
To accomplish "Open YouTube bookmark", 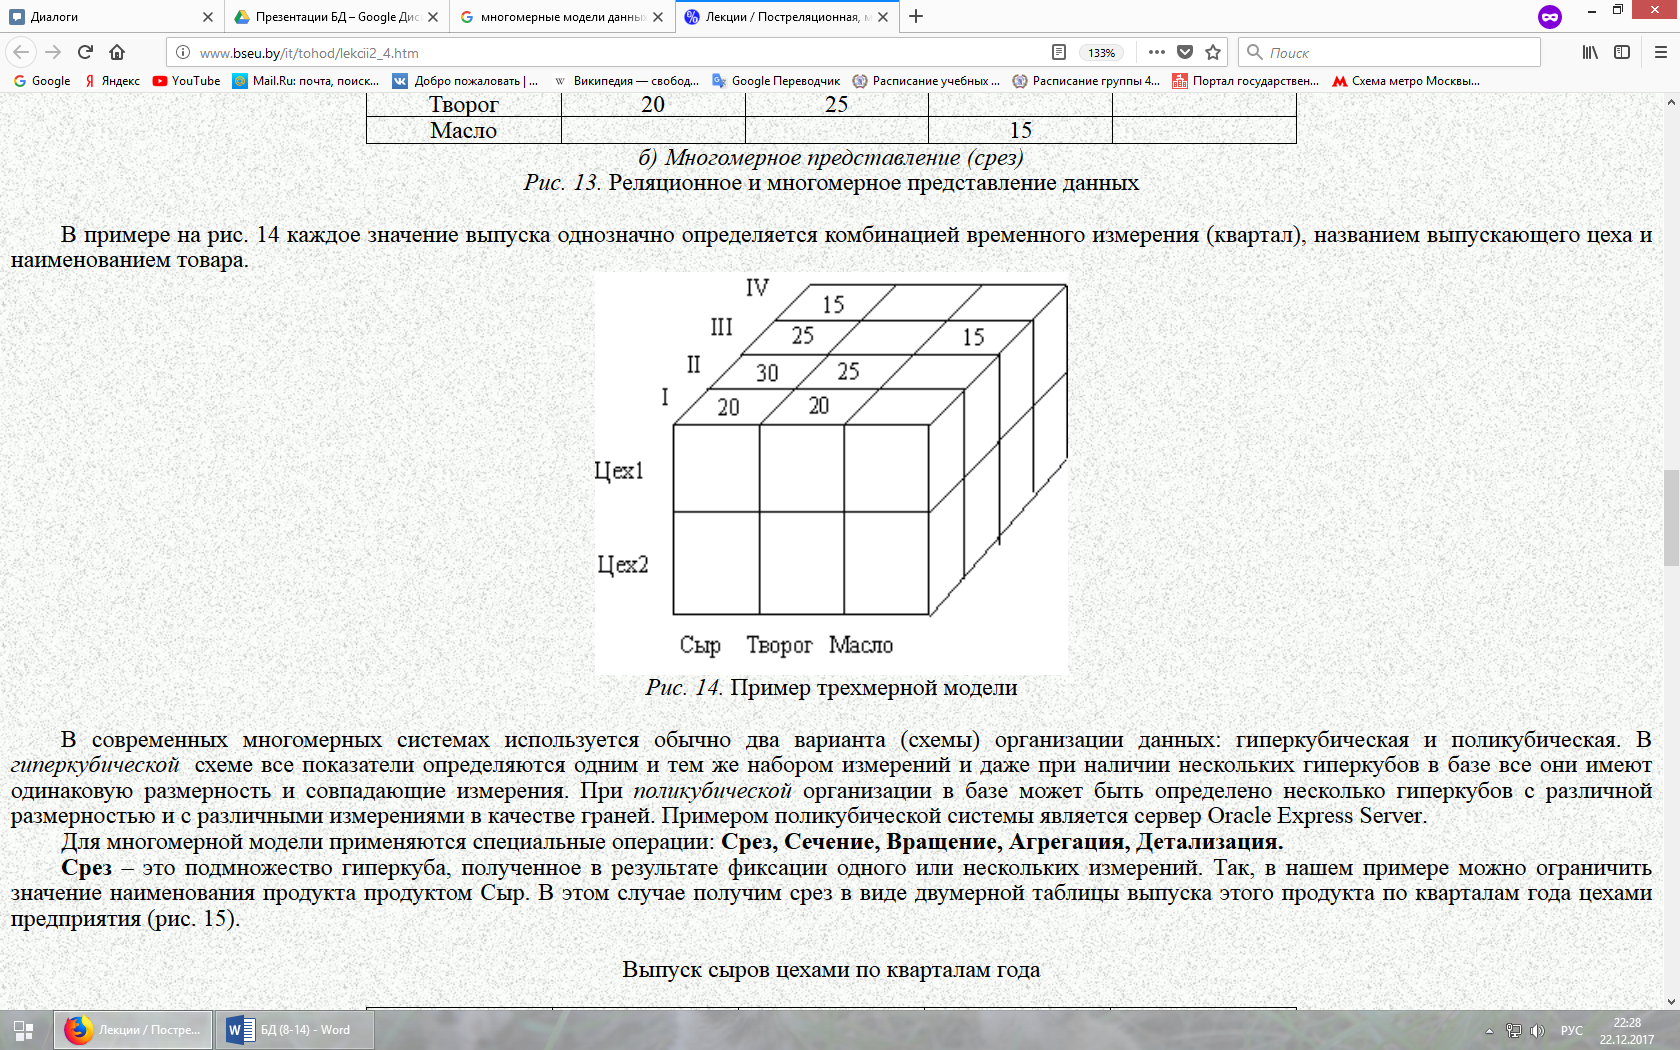I will tap(187, 81).
